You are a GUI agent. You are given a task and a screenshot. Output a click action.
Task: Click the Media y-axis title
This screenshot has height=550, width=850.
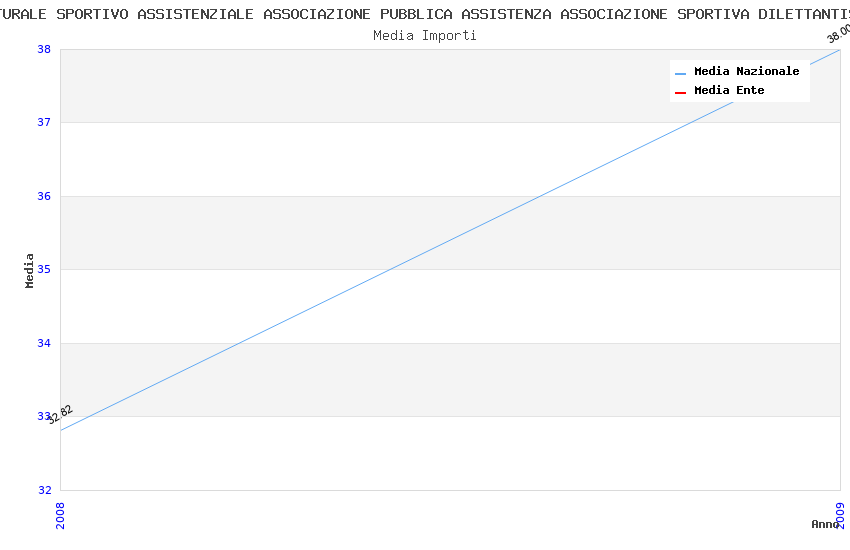pos(30,270)
